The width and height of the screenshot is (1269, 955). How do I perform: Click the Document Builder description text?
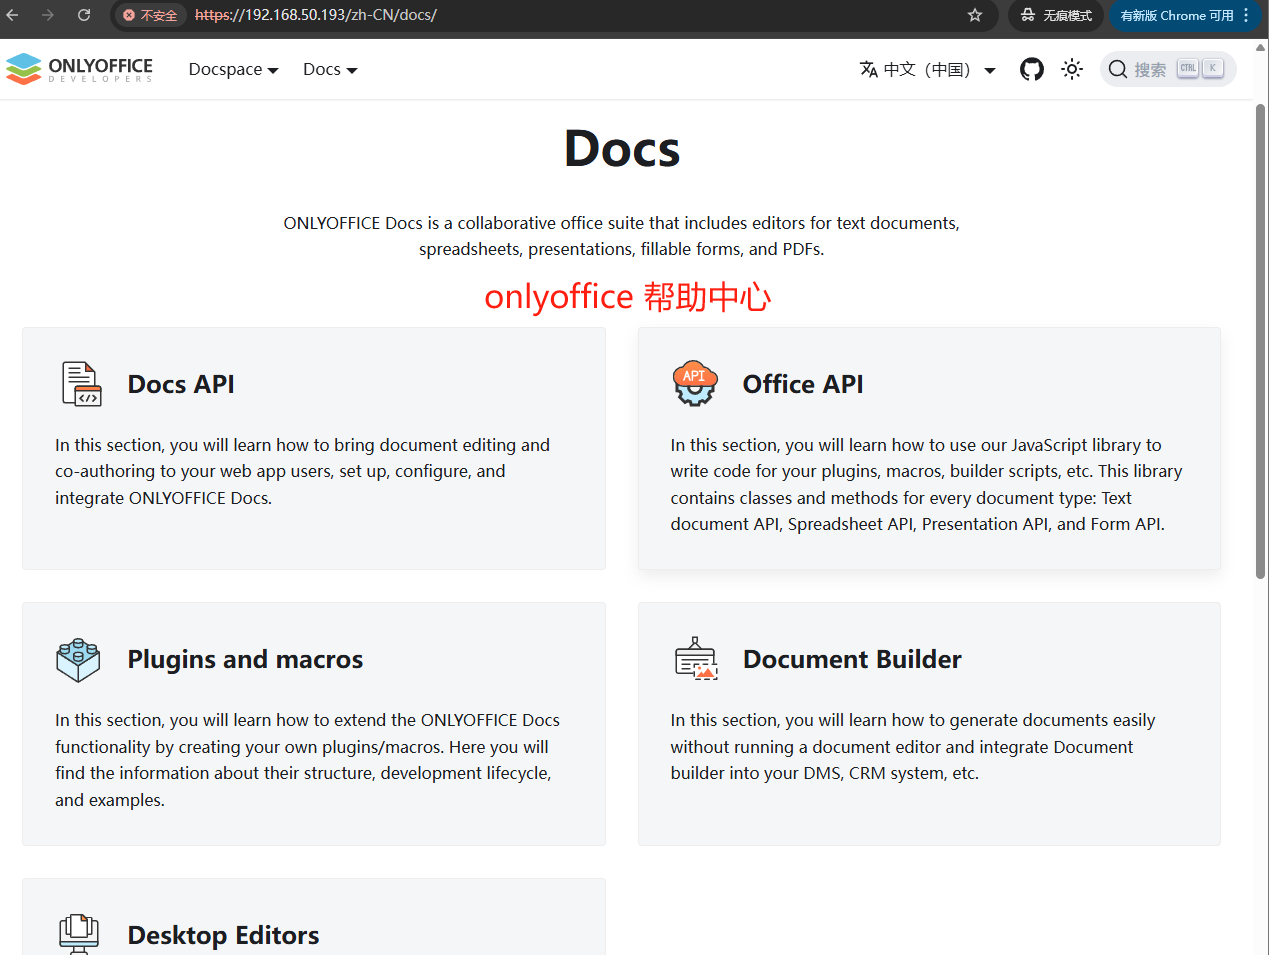tap(913, 747)
